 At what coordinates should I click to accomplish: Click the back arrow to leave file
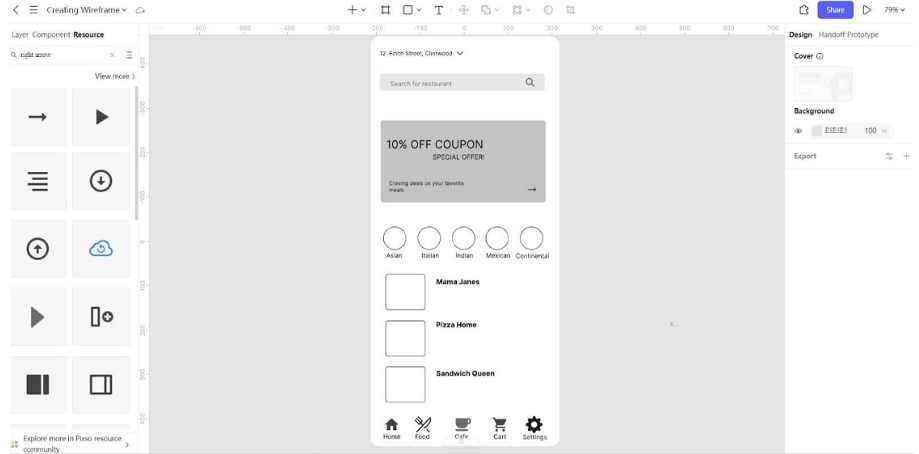pos(16,10)
